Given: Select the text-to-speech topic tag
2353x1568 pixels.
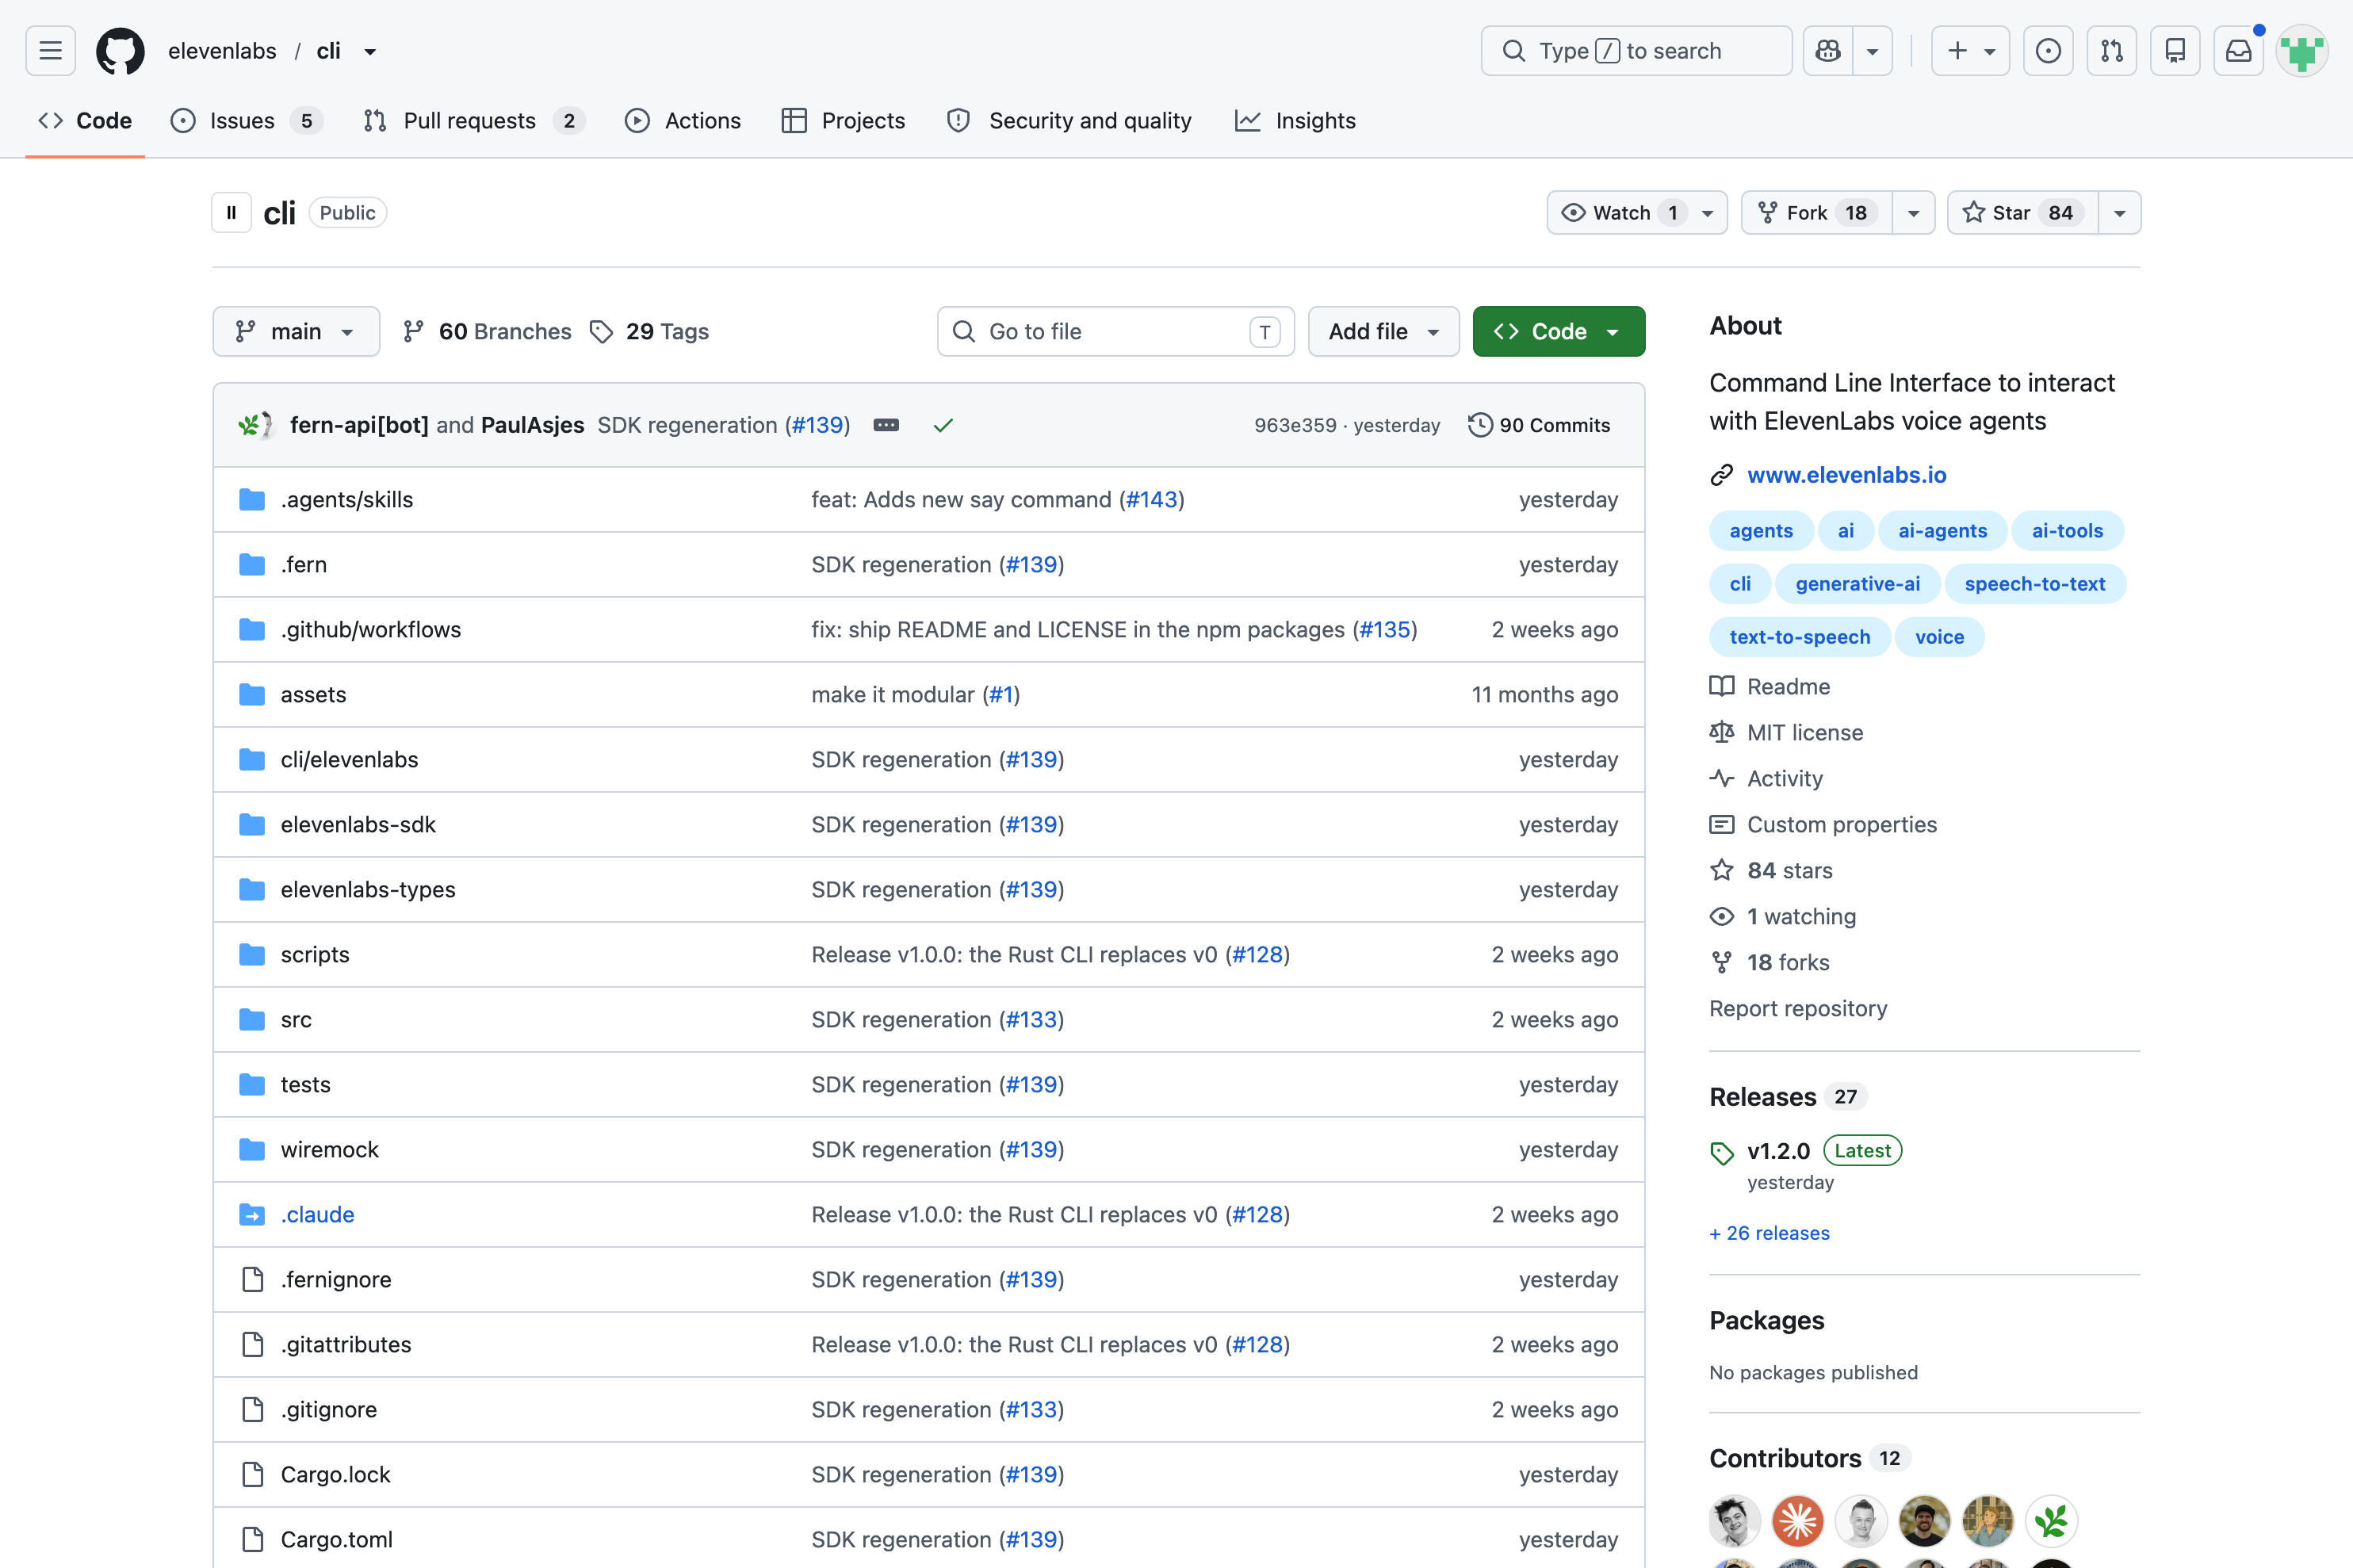Looking at the screenshot, I should pos(1799,637).
